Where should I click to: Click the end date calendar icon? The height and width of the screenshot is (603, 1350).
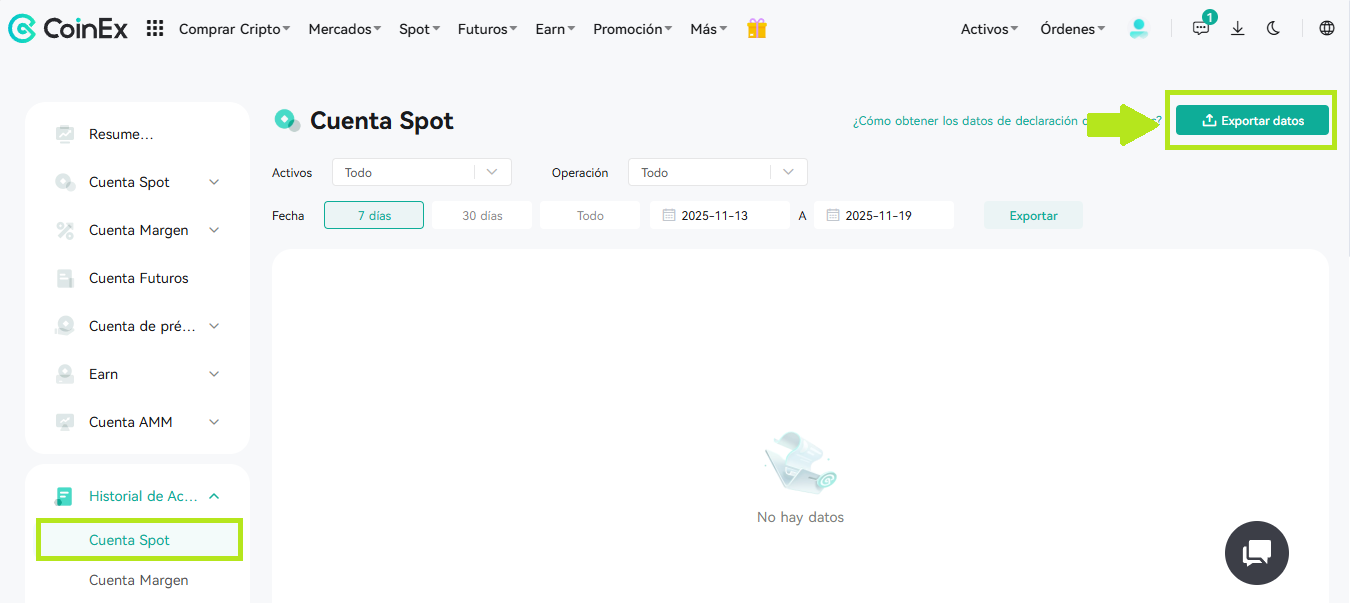click(x=833, y=215)
